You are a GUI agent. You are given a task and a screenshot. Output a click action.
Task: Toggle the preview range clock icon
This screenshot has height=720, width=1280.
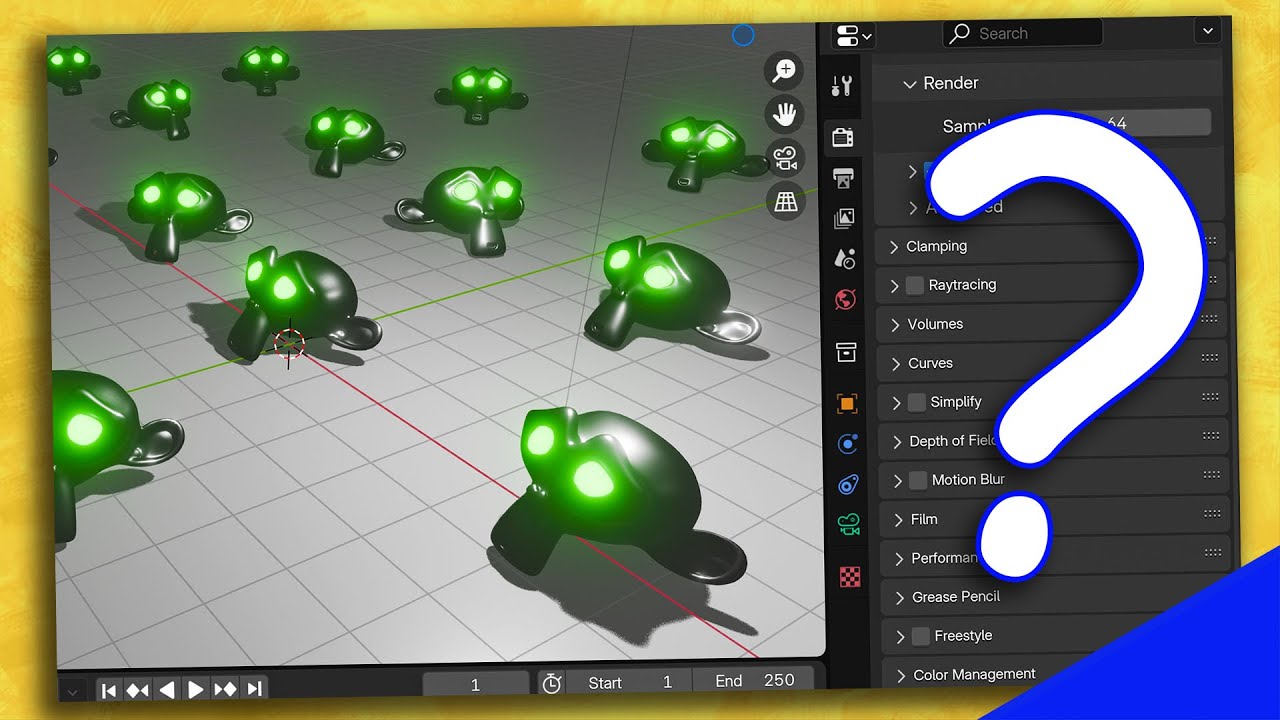coord(552,683)
